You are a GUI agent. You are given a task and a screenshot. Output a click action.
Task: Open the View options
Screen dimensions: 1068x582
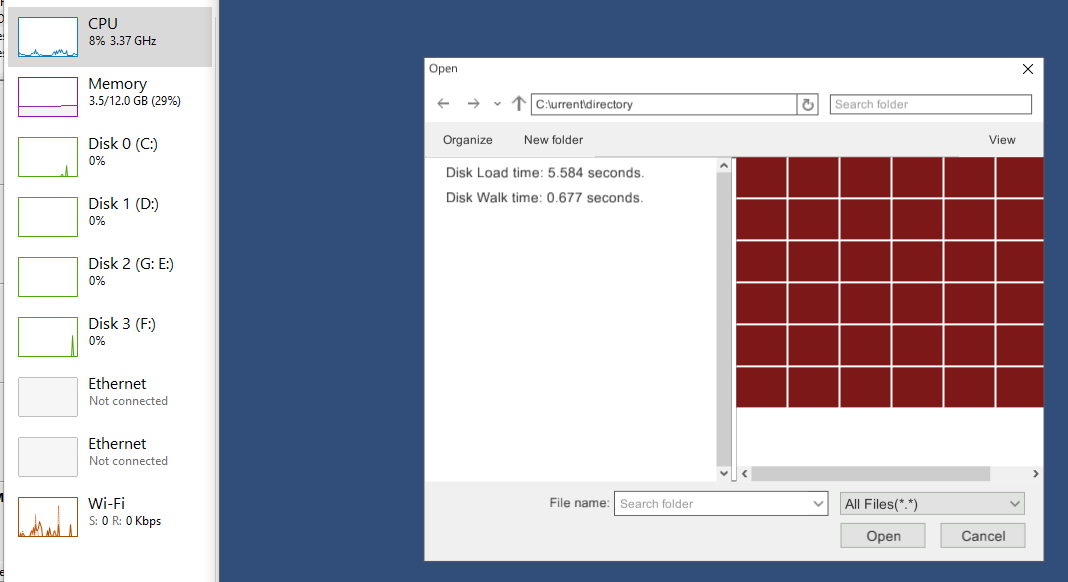click(1002, 140)
